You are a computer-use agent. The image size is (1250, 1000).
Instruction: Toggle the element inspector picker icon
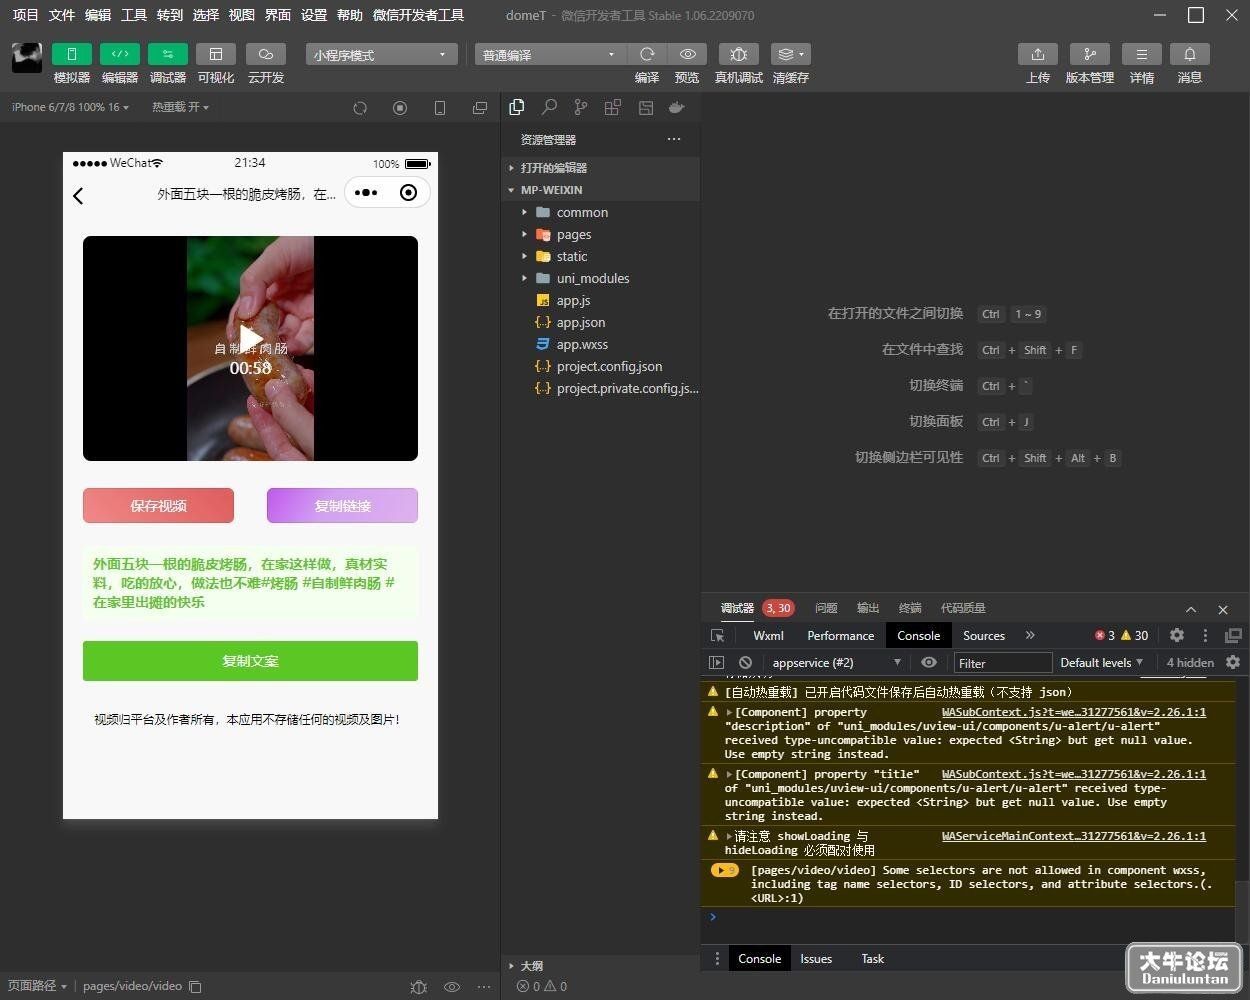point(717,635)
